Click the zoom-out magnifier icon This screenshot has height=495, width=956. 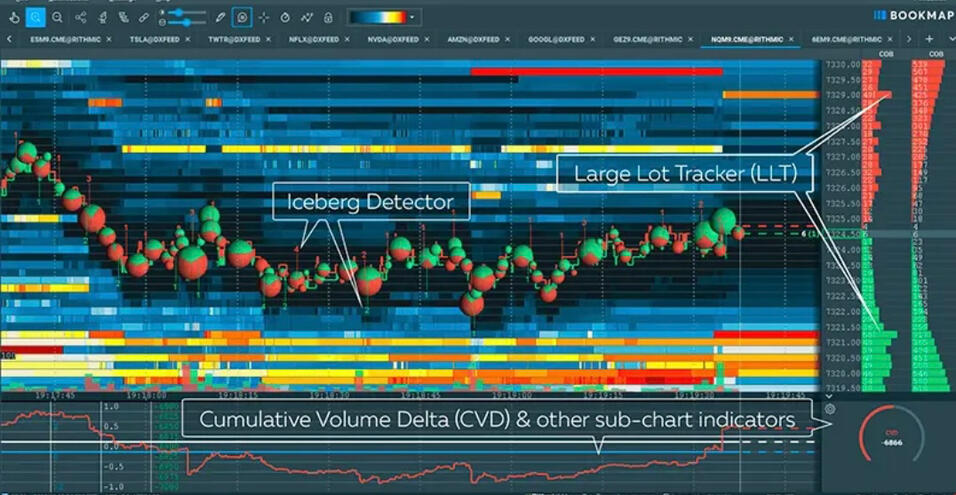click(57, 17)
